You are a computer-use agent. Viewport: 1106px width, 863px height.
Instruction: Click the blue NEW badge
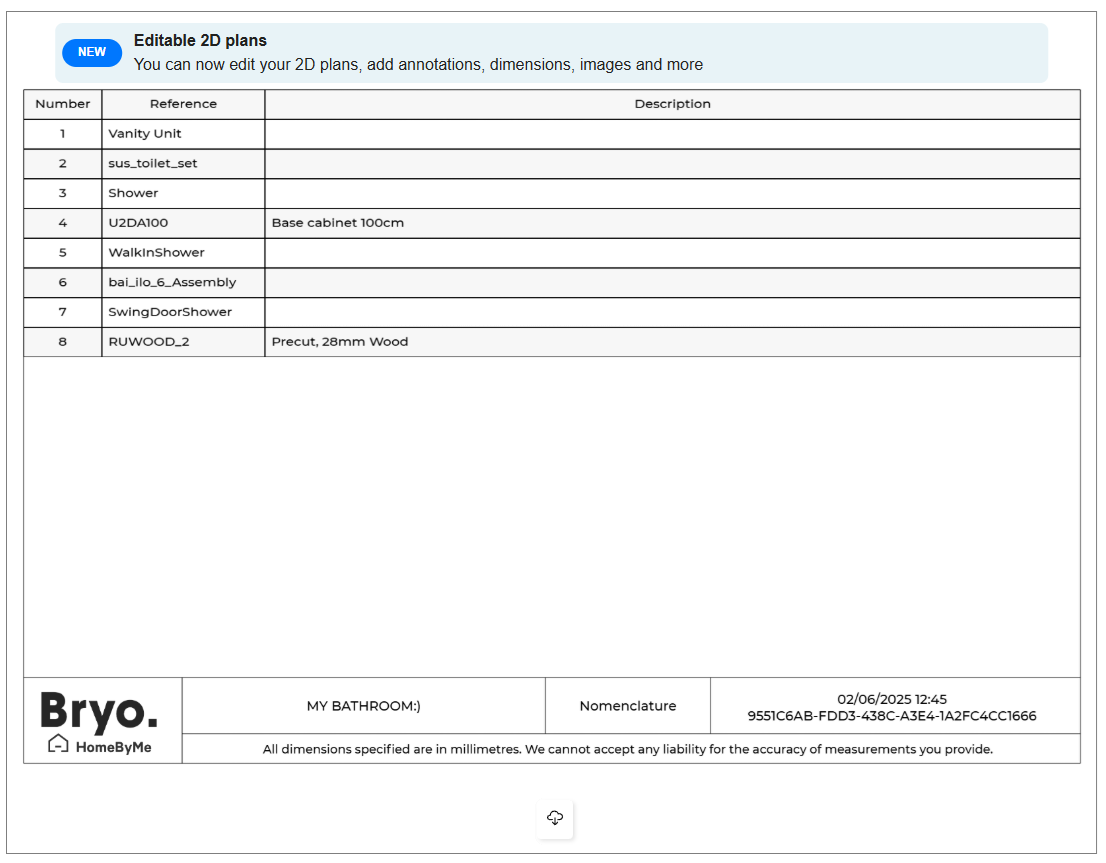click(92, 52)
